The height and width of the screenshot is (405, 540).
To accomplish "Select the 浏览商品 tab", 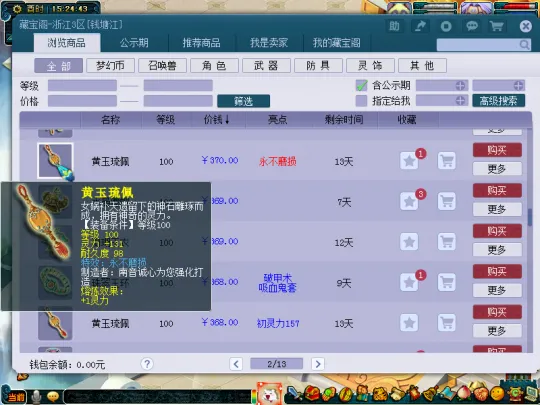I will (x=66, y=43).
